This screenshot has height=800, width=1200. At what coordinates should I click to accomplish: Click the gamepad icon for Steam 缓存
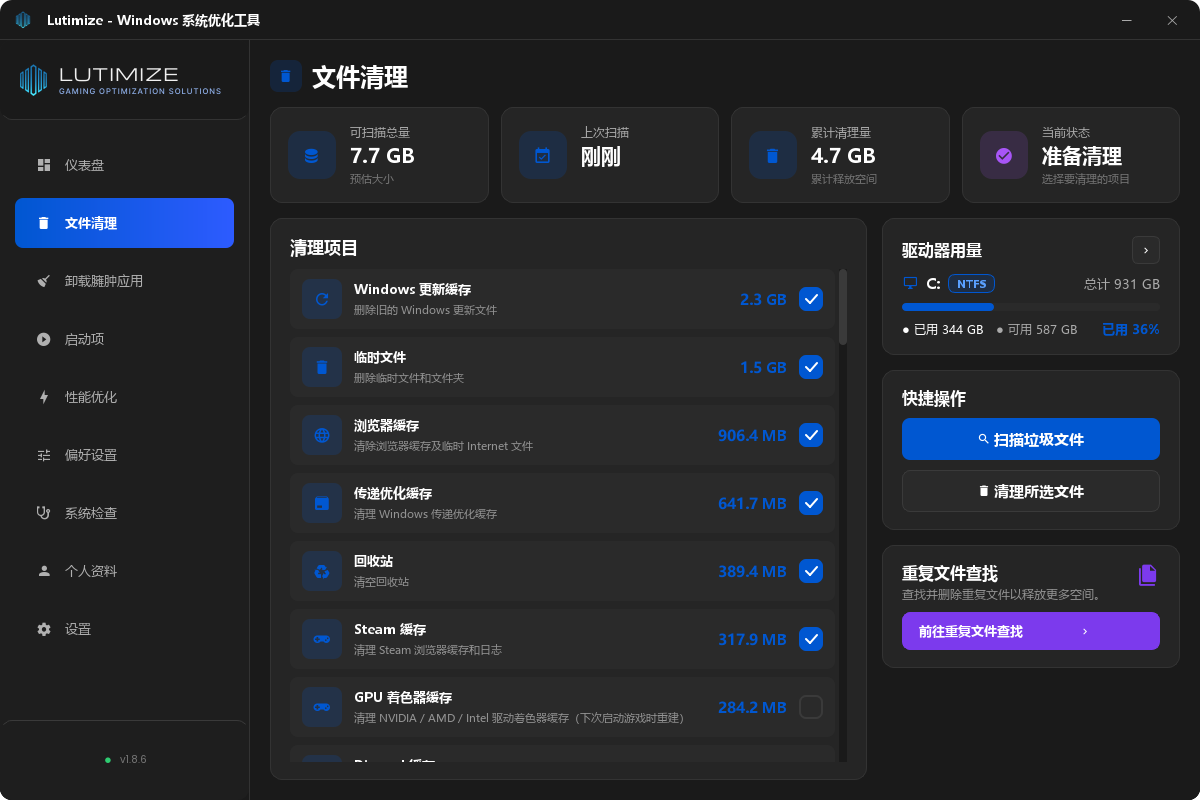click(x=322, y=639)
